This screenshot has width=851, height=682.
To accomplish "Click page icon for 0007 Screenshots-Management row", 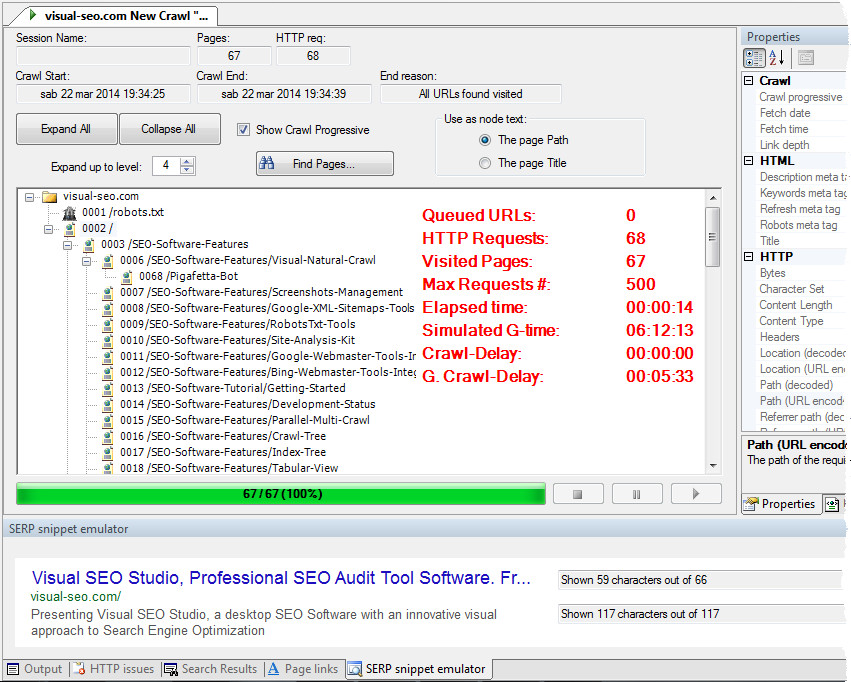I will [x=107, y=293].
